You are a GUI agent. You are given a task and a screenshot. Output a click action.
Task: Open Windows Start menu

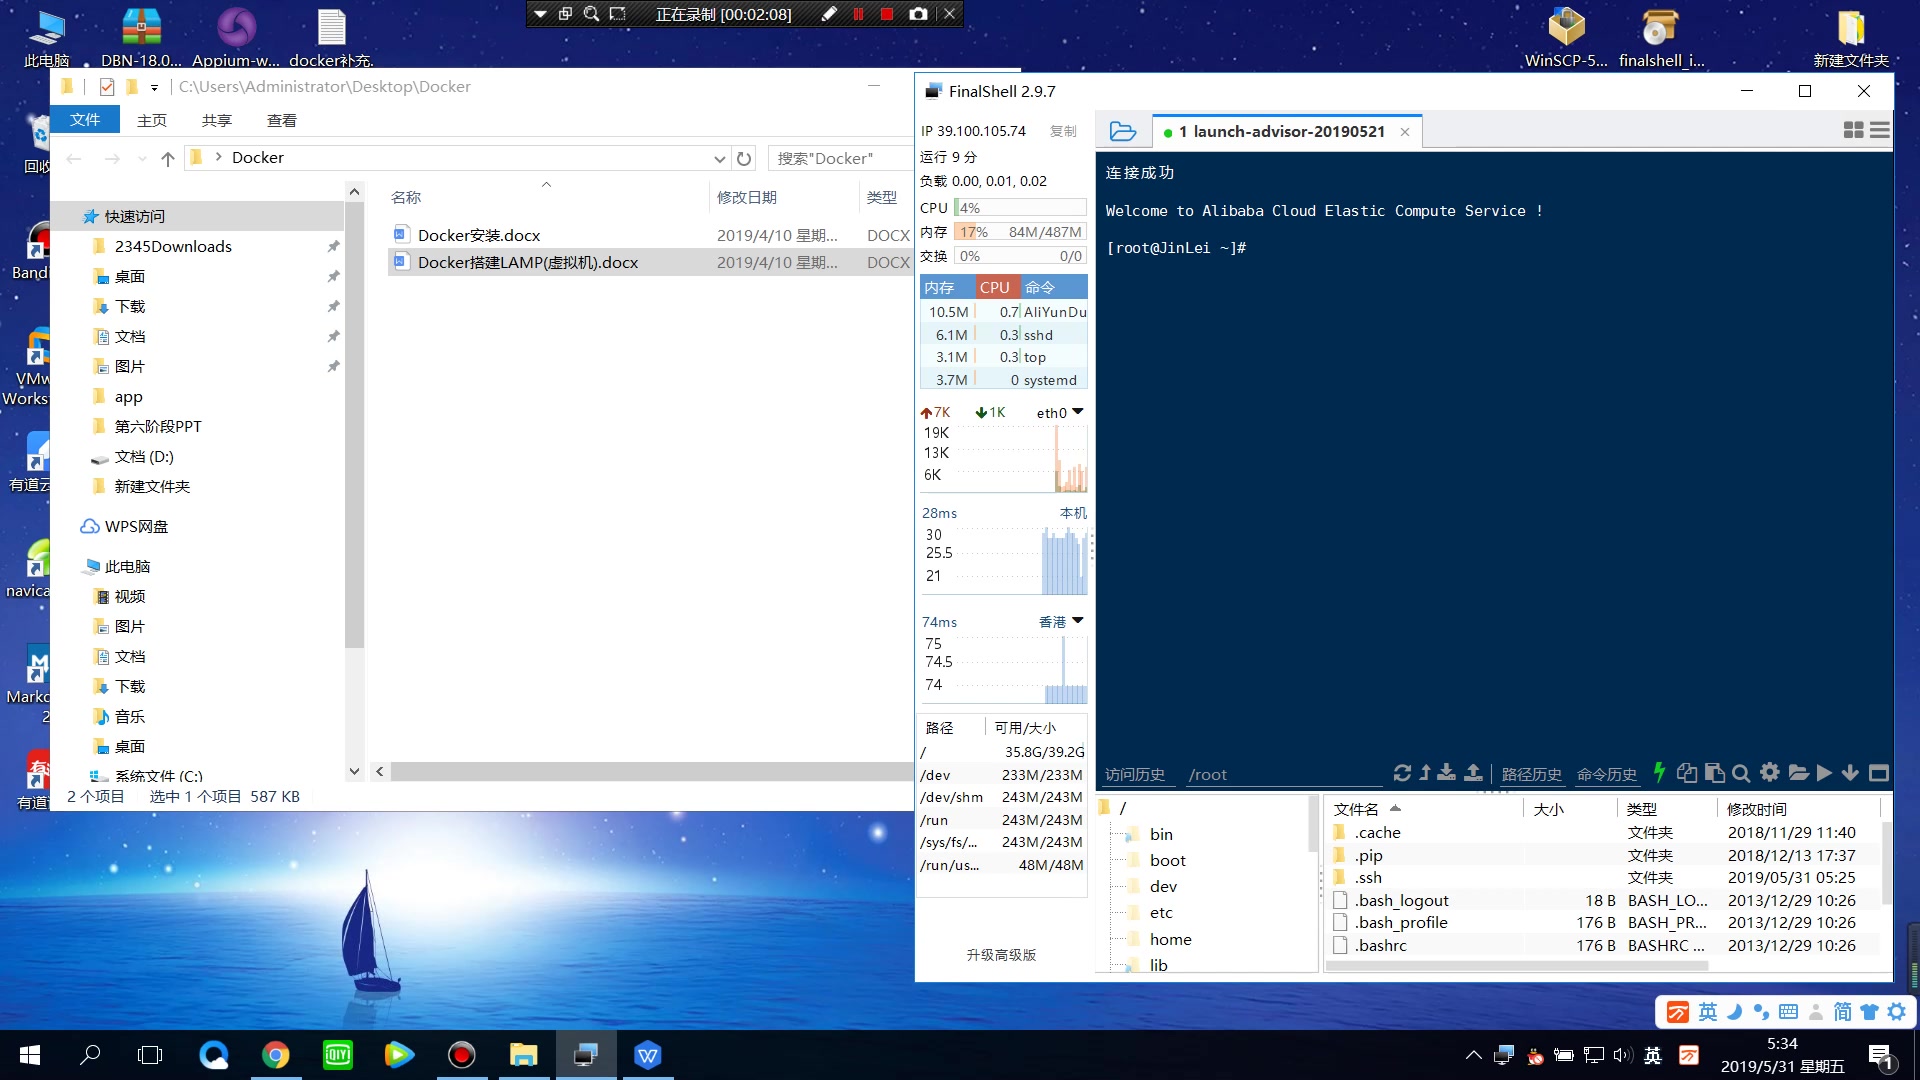coord(29,1055)
